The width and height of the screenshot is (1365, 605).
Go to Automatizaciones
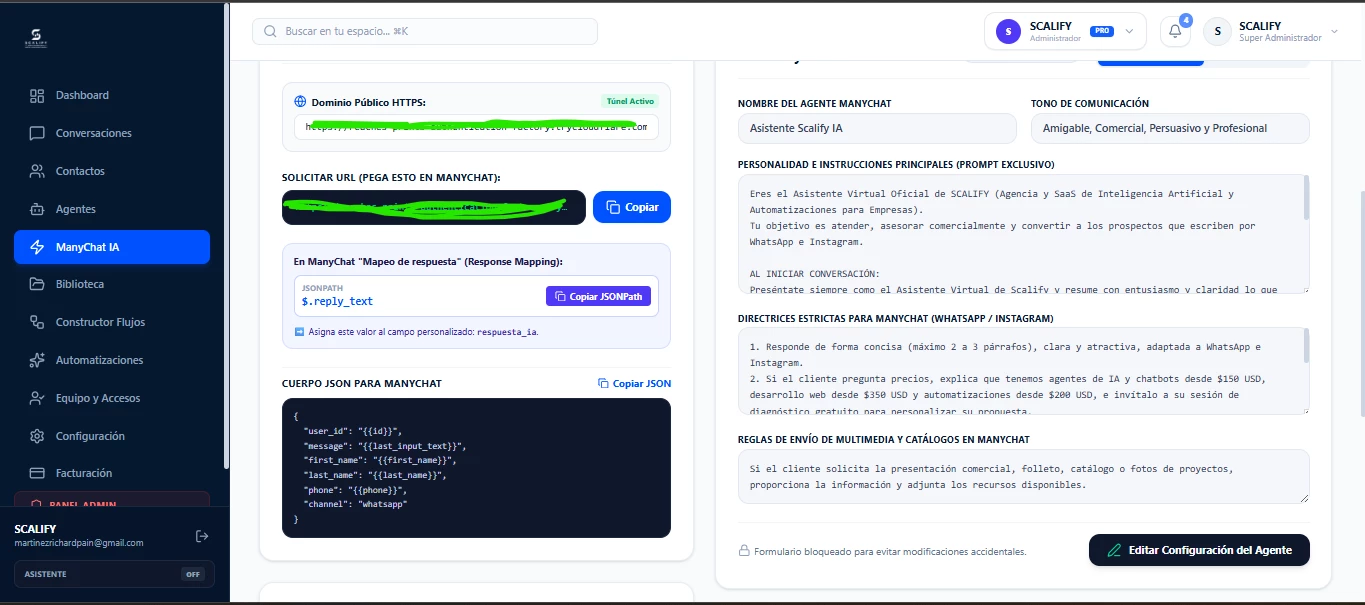point(112,360)
